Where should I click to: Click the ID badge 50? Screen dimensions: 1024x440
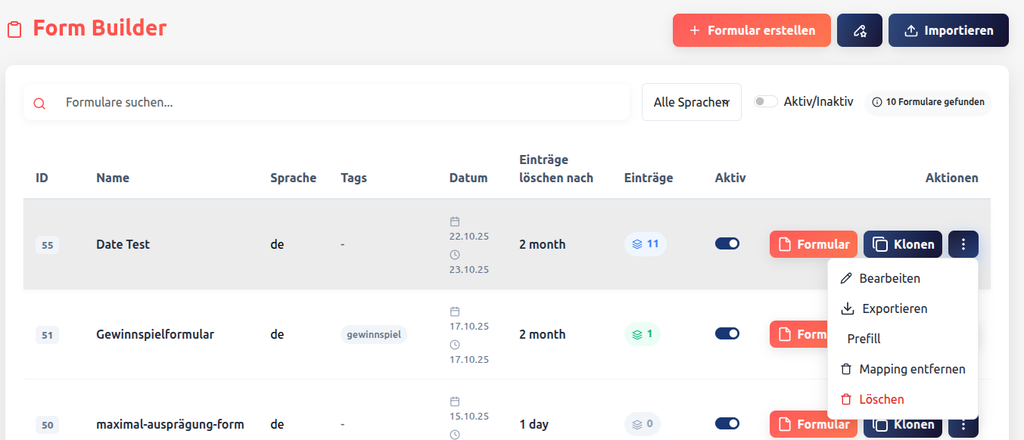(x=47, y=426)
